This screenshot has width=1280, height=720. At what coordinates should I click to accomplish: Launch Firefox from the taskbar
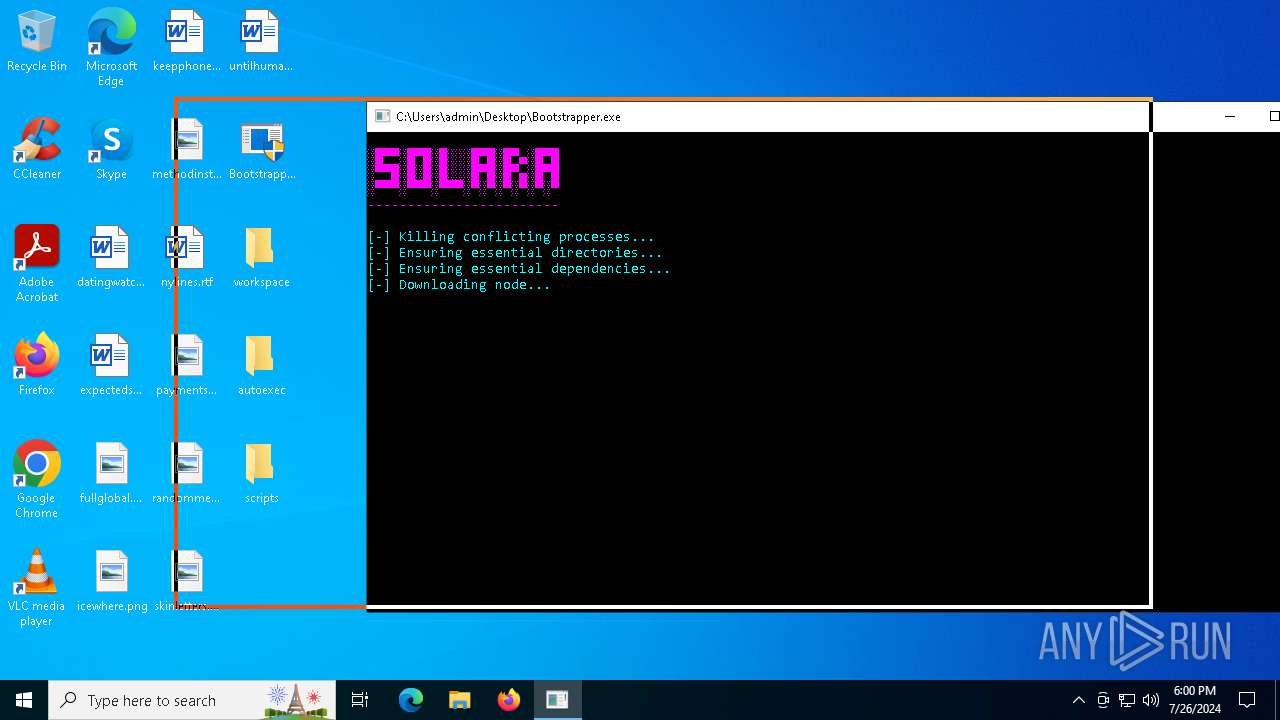509,700
